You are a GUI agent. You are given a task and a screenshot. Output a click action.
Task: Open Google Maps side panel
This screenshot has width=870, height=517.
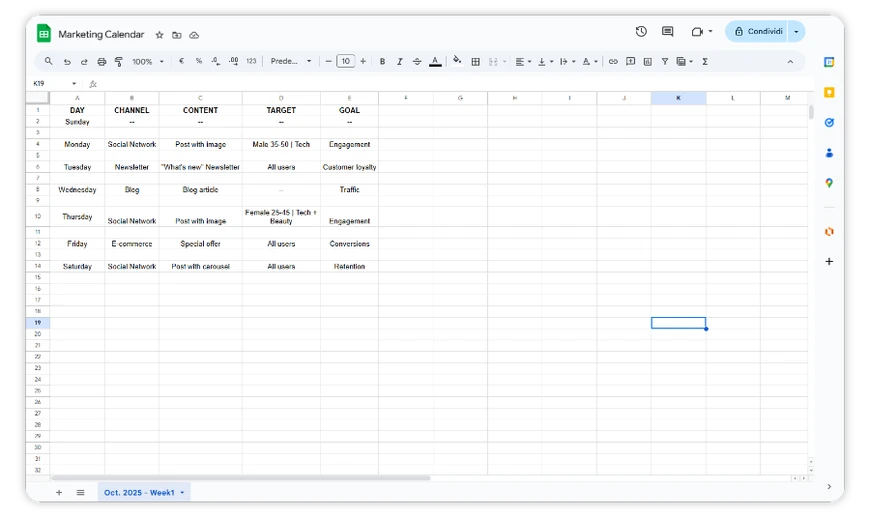coord(829,183)
